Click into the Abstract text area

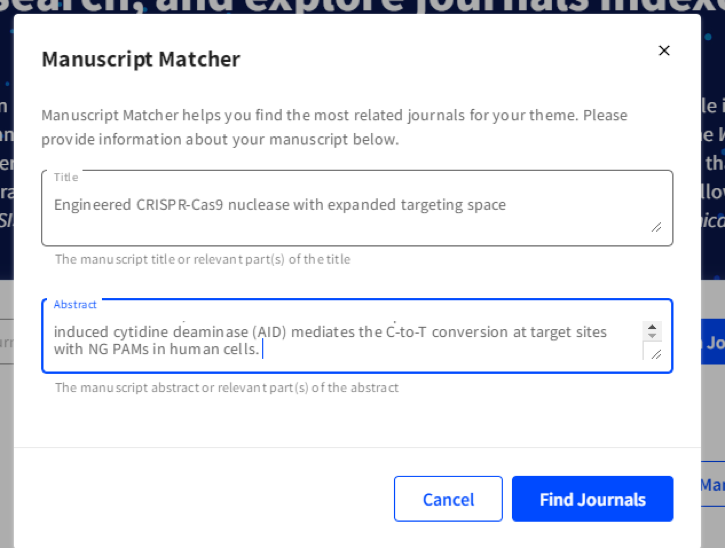(340, 340)
